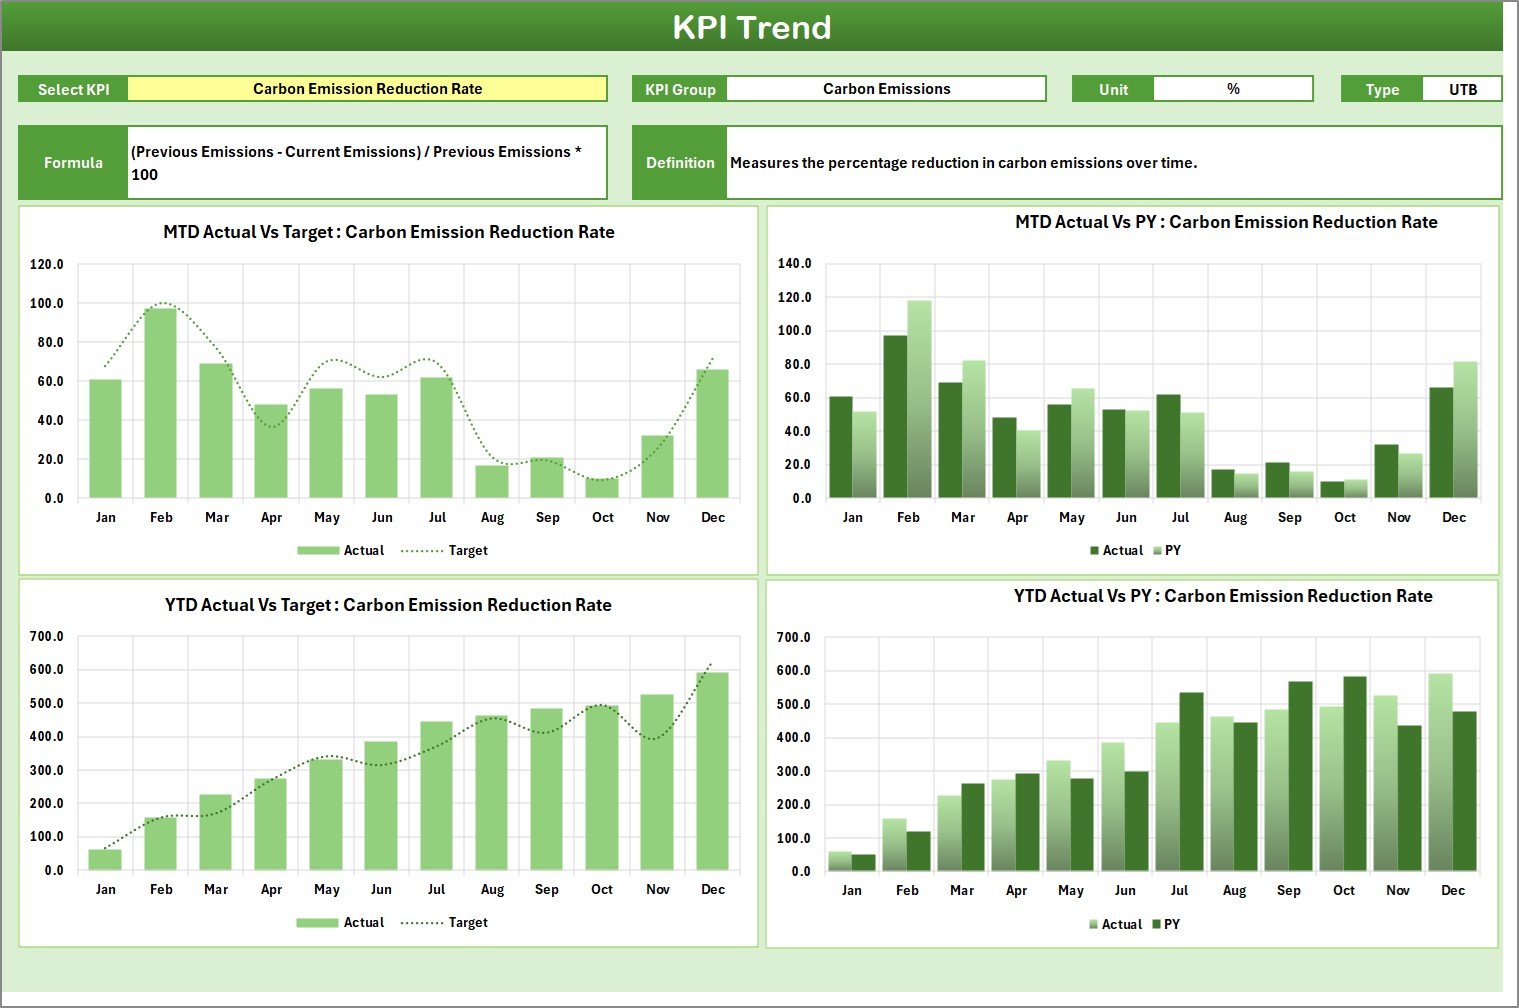Click the Jan axis label in YTD Actual Vs Target
The width and height of the screenshot is (1519, 1008).
[106, 888]
